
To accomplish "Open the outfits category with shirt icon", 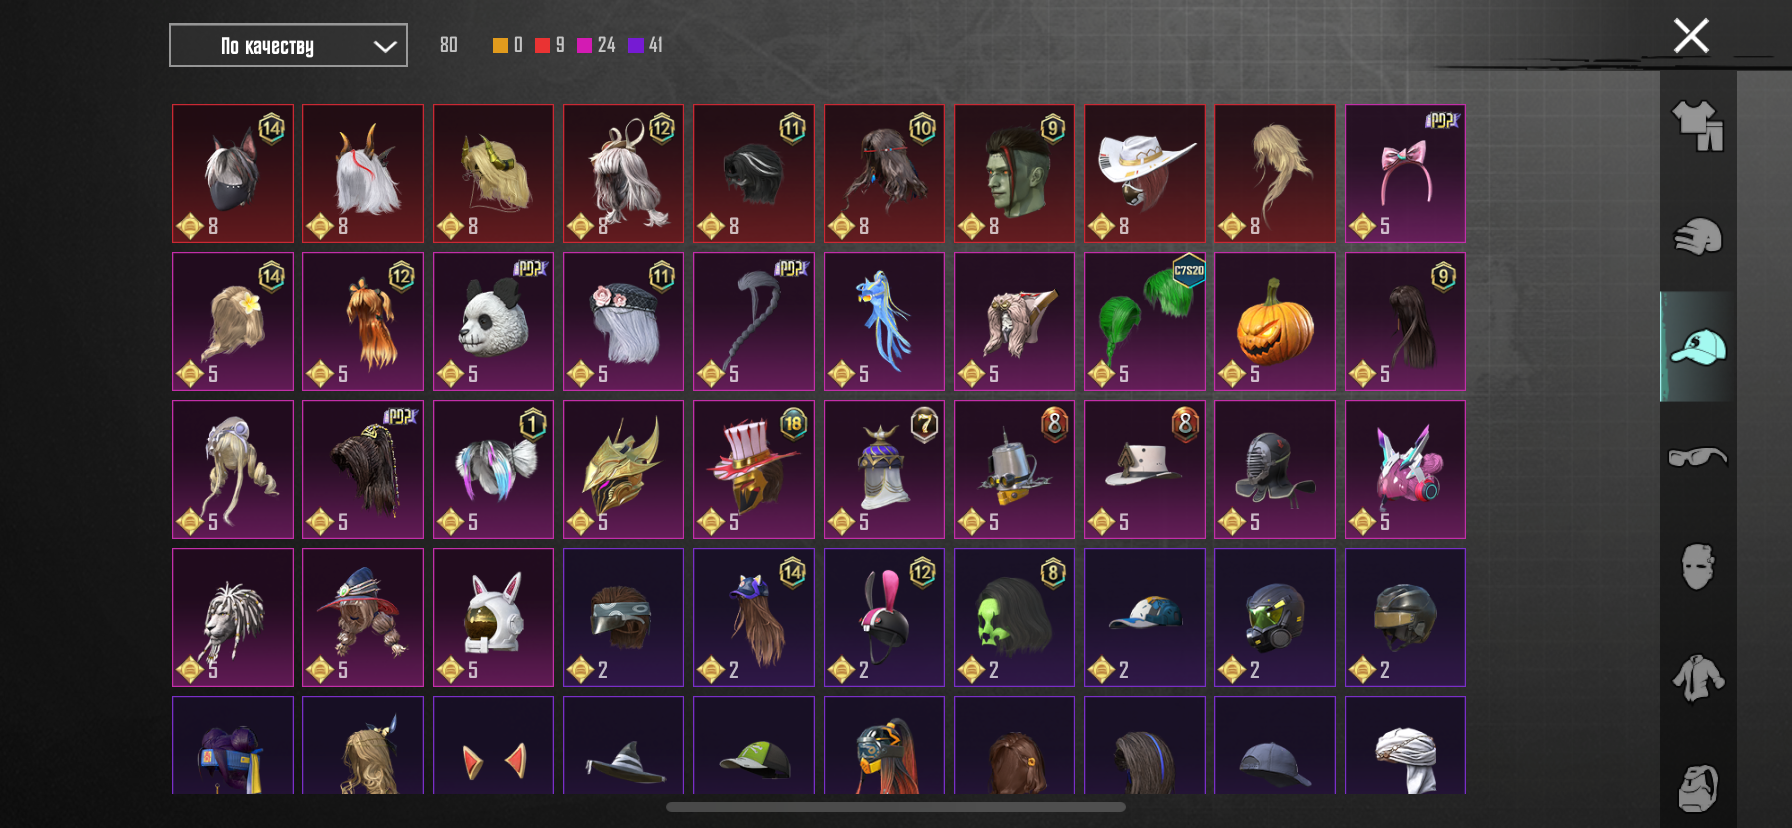I will pyautogui.click(x=1698, y=126).
